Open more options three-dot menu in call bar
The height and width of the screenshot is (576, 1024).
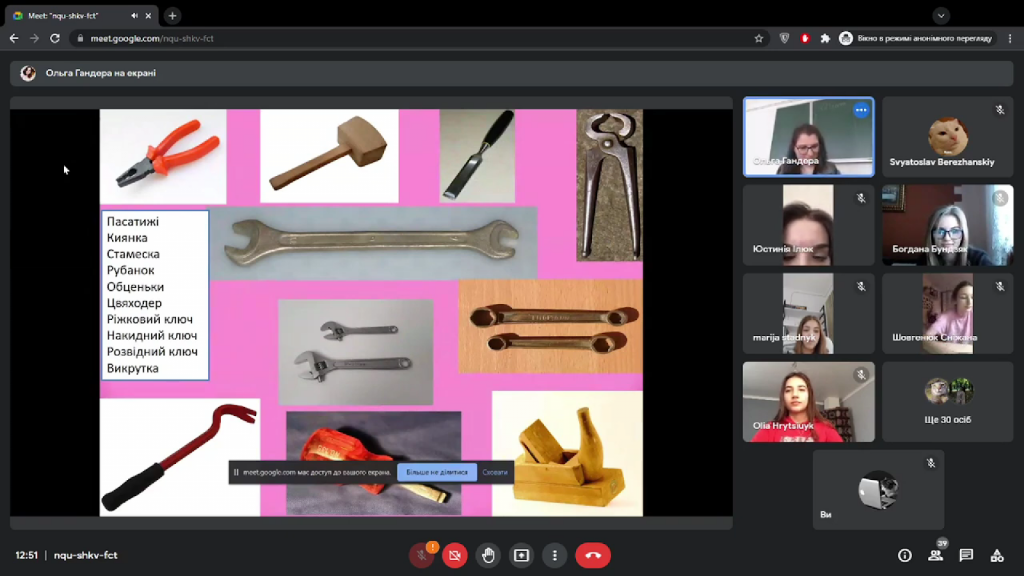(x=554, y=555)
